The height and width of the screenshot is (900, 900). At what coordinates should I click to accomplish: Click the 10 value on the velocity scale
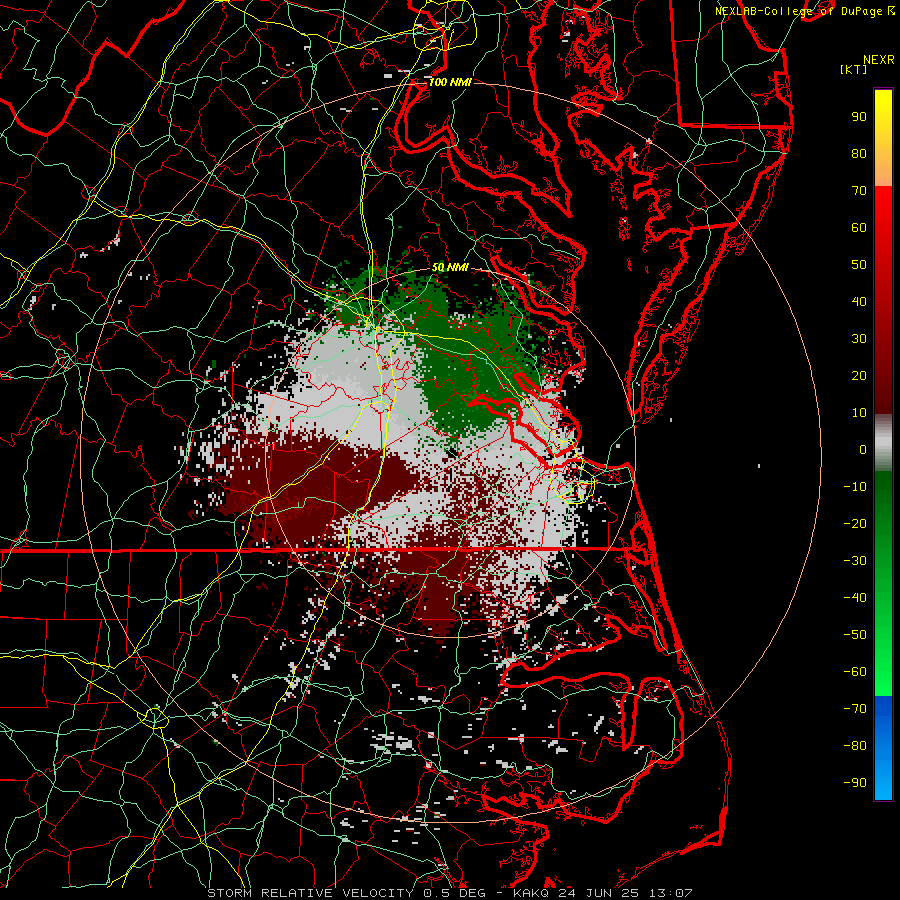[859, 413]
